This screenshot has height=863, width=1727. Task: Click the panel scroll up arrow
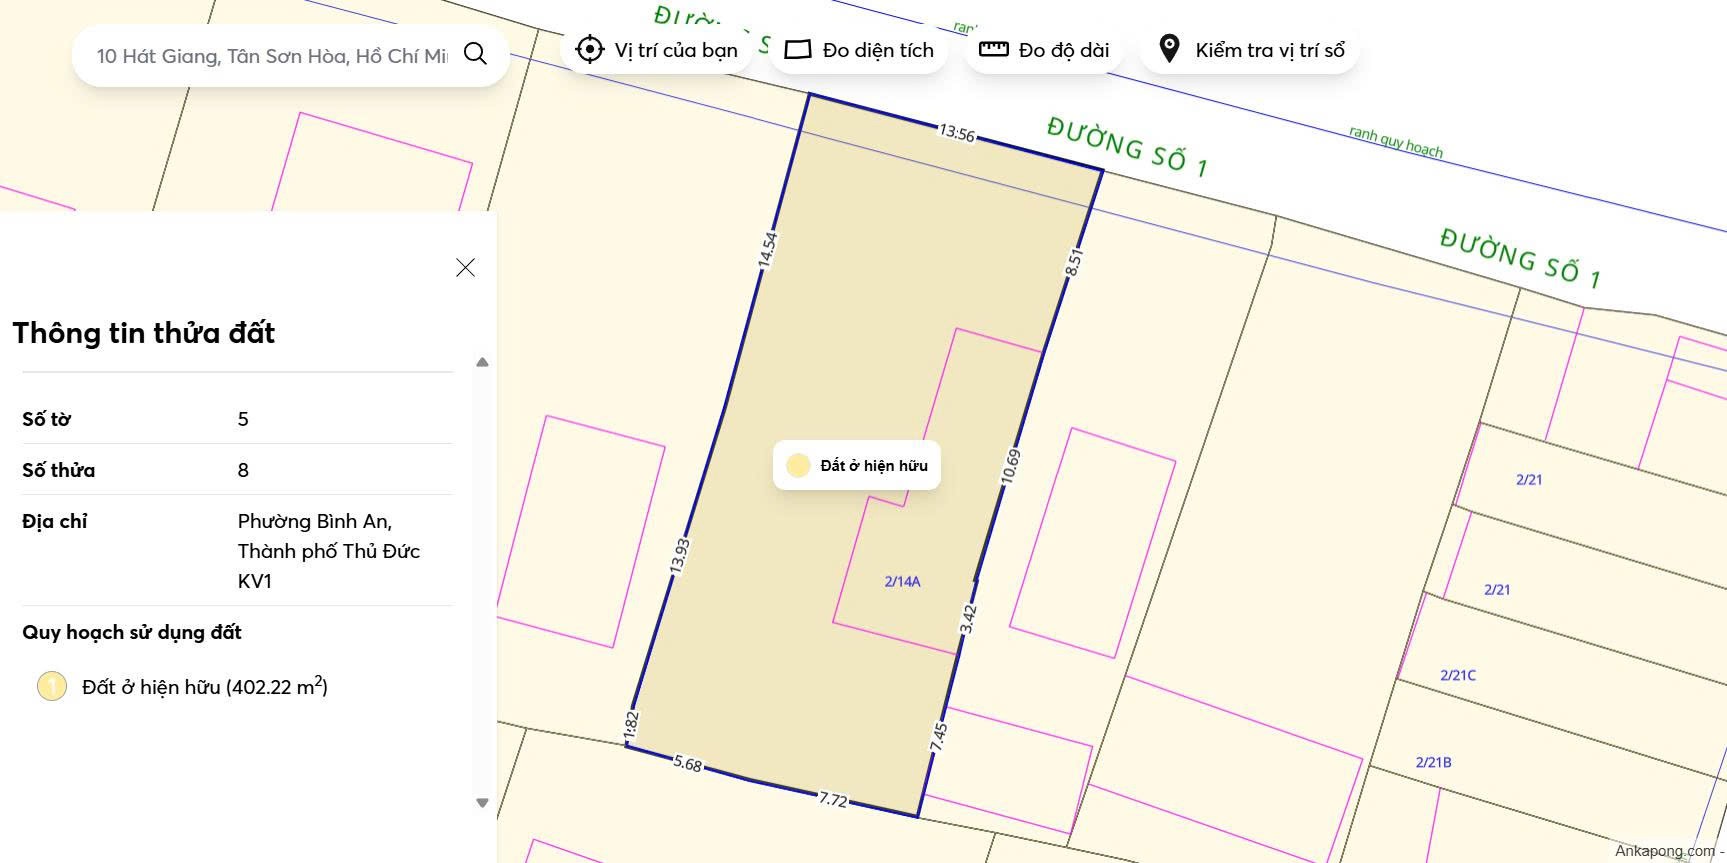point(482,362)
